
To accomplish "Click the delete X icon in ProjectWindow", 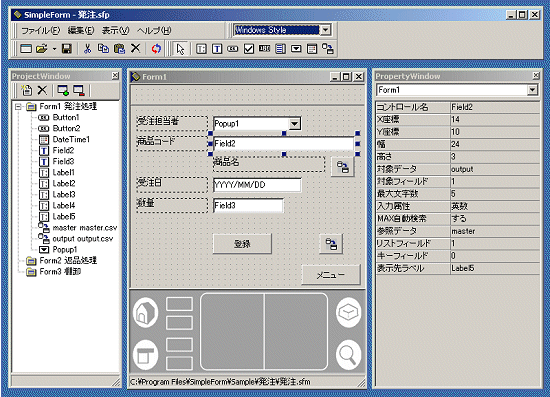I will 42,90.
